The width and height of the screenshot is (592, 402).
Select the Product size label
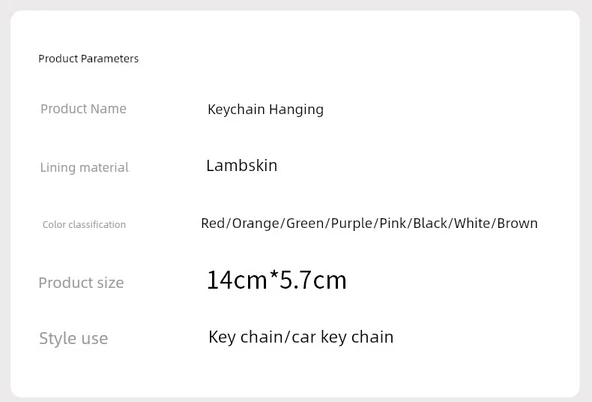(81, 282)
